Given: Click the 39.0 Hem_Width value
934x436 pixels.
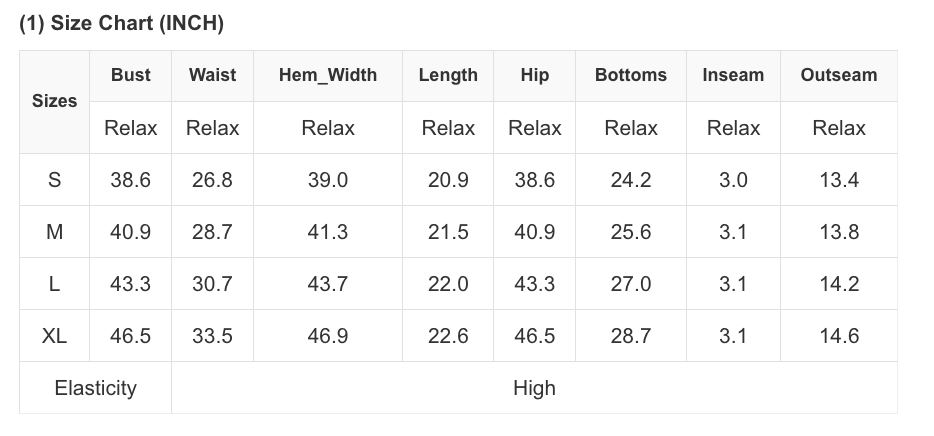Looking at the screenshot, I should [x=328, y=180].
